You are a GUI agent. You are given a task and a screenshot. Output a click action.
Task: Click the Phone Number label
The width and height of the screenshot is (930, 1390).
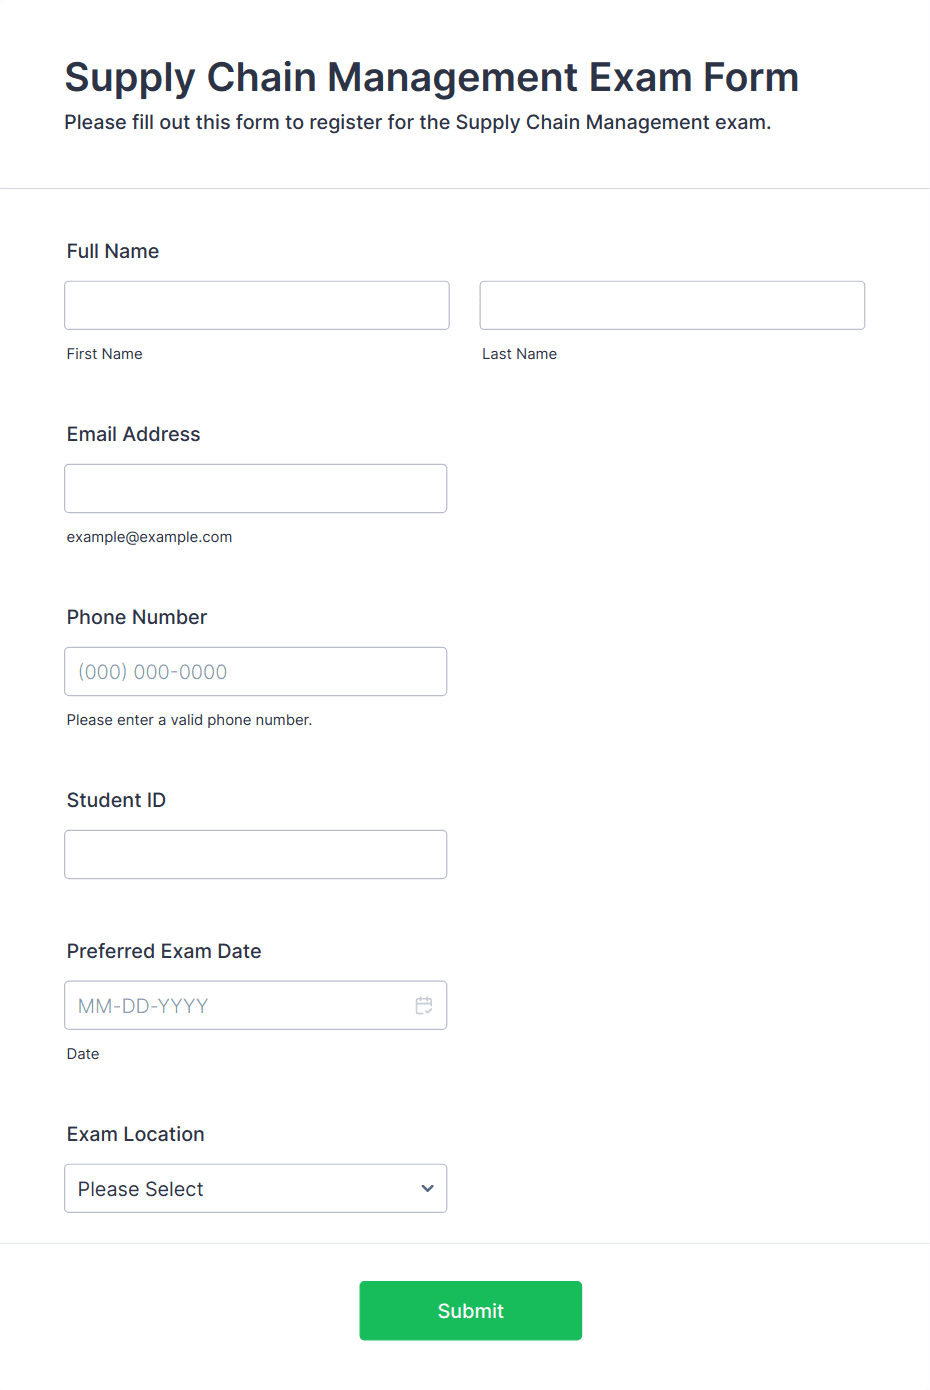click(x=137, y=617)
